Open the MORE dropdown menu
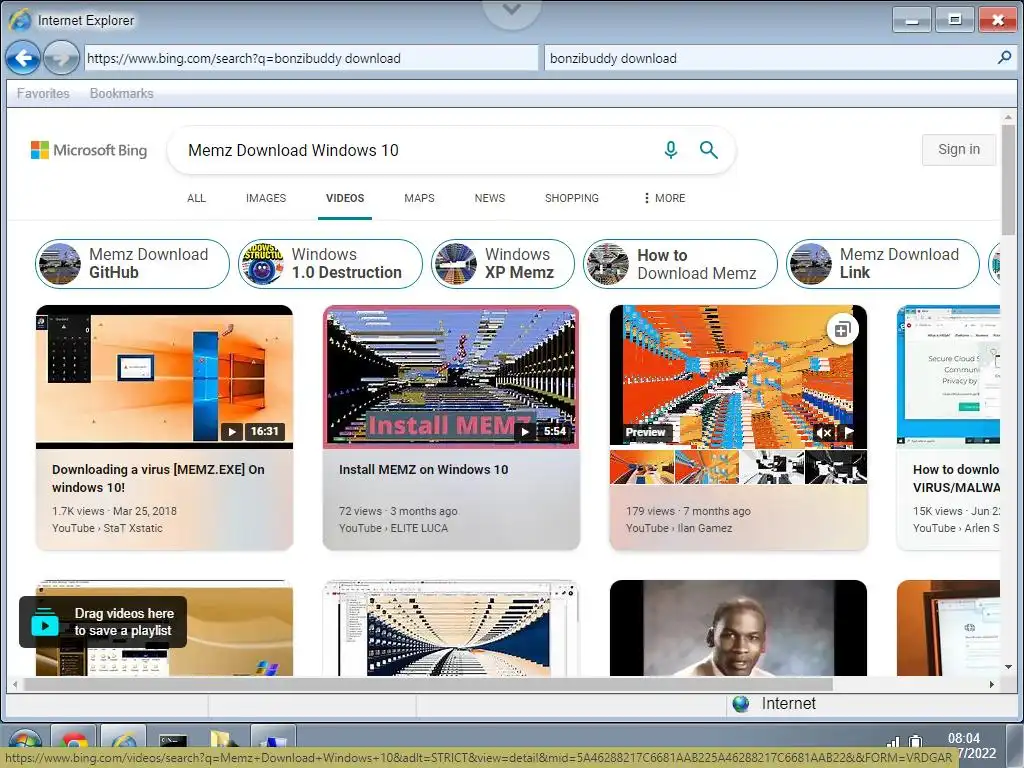This screenshot has height=768, width=1024. pos(665,198)
